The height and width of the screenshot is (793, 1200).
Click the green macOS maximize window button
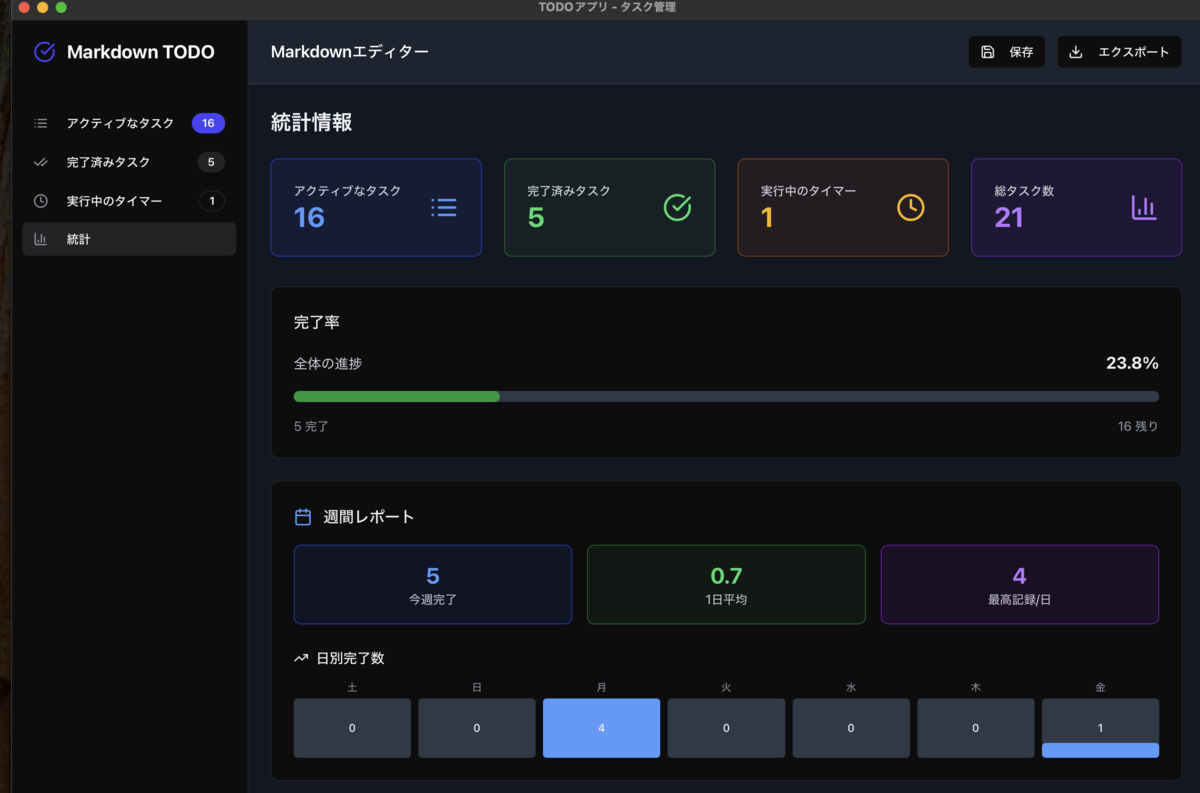click(61, 7)
